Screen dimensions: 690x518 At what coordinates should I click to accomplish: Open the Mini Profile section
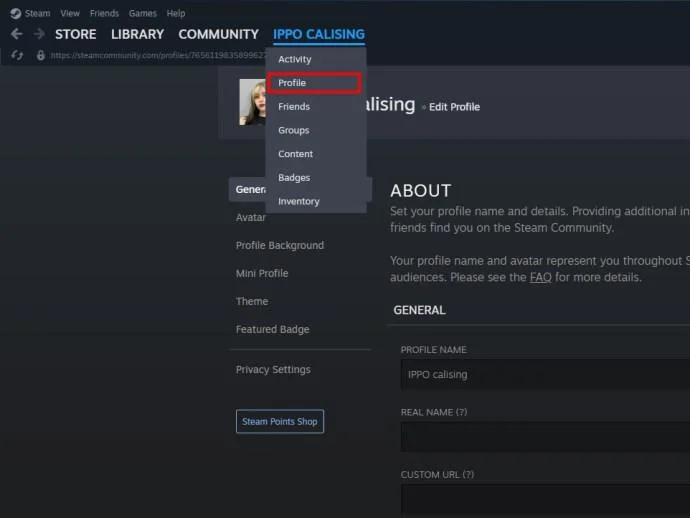point(262,274)
